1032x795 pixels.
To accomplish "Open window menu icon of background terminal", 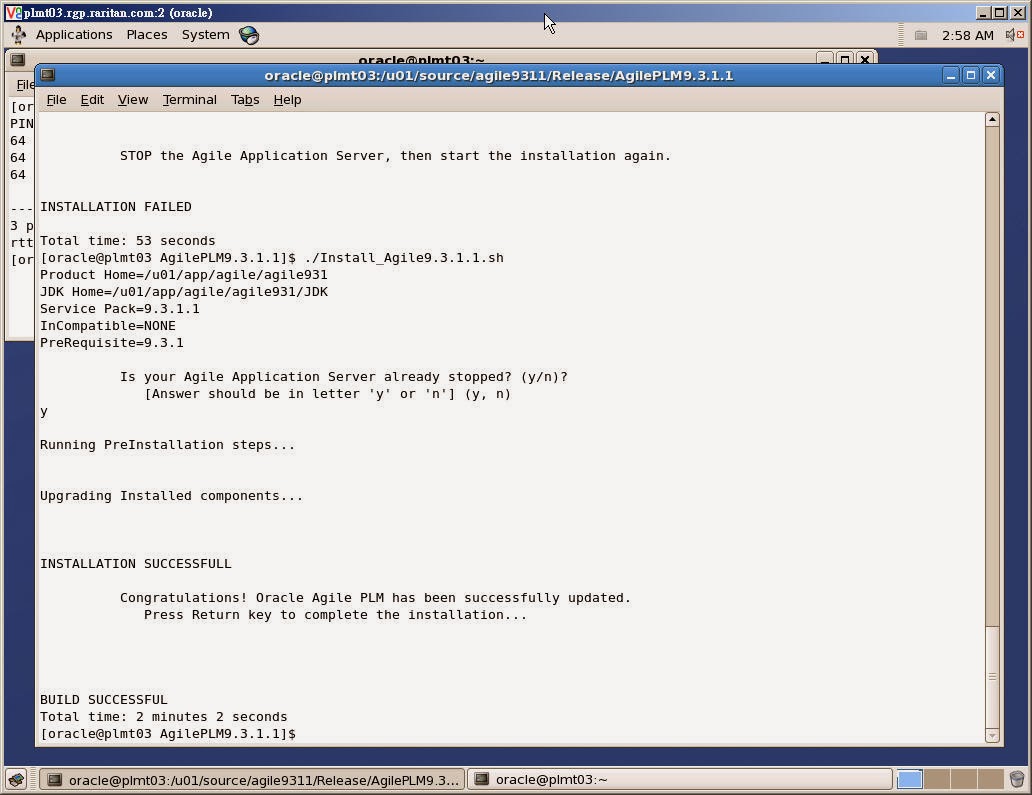I will coord(18,60).
